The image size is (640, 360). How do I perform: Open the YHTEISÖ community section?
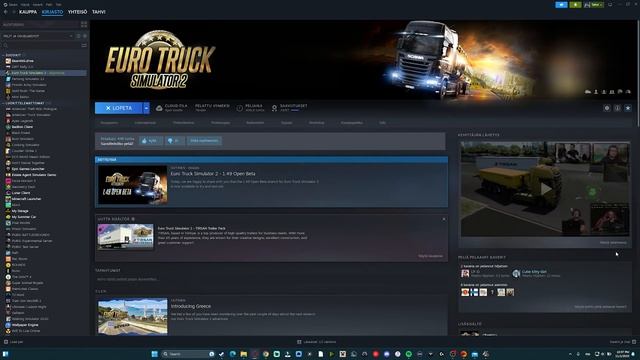coord(78,12)
